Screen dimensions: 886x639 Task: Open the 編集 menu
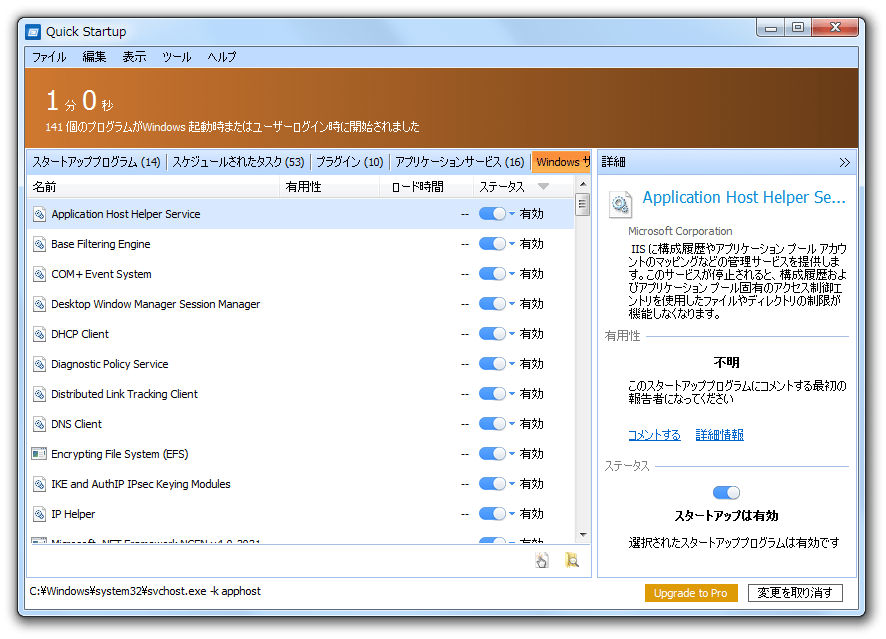click(94, 57)
